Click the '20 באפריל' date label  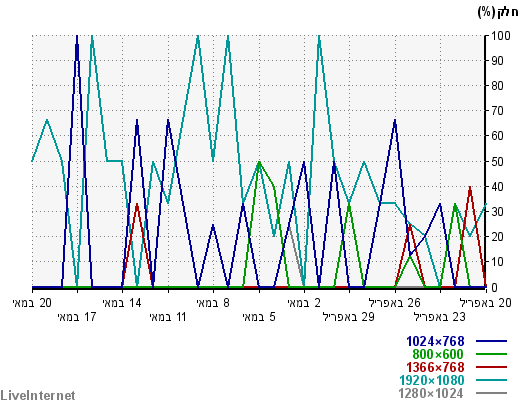click(x=486, y=303)
